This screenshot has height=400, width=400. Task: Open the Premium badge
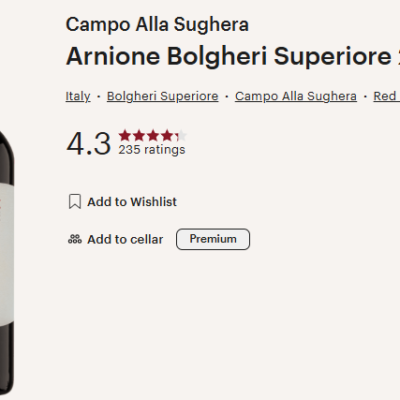point(213,239)
